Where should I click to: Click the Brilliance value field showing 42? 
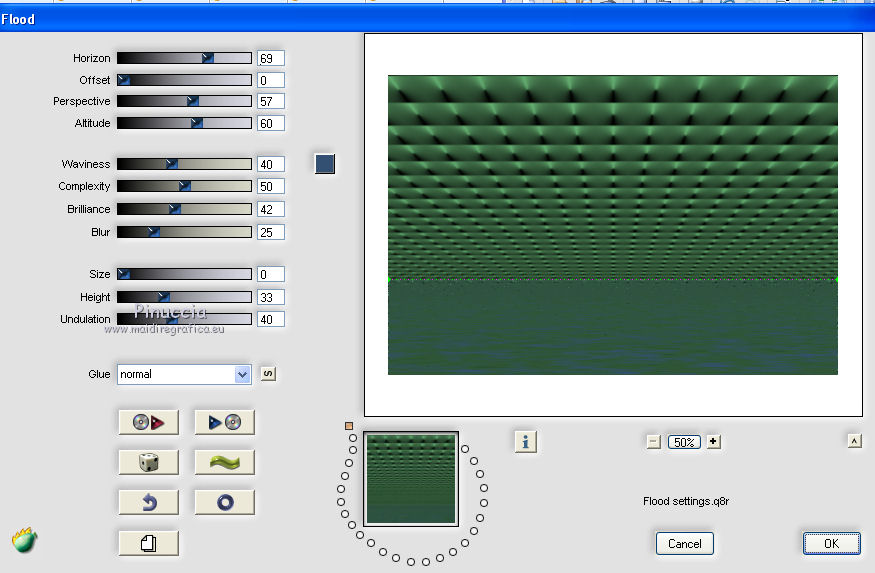(x=271, y=209)
